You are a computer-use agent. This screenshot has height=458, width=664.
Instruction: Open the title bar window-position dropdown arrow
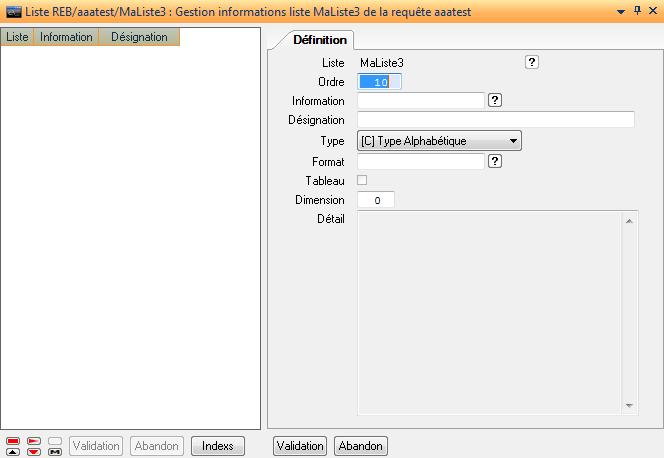[x=621, y=11]
